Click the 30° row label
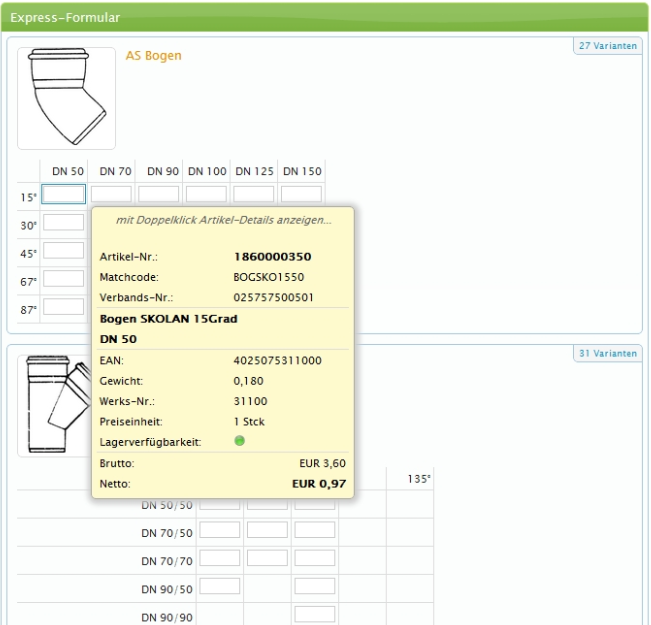Viewport: 651px width, 625px height. click(29, 225)
